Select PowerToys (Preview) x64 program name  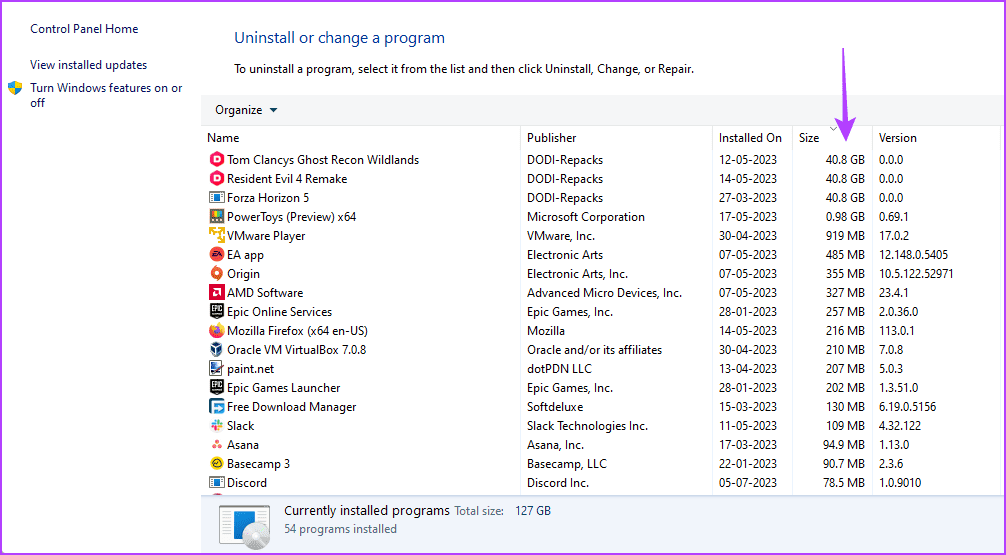[291, 217]
